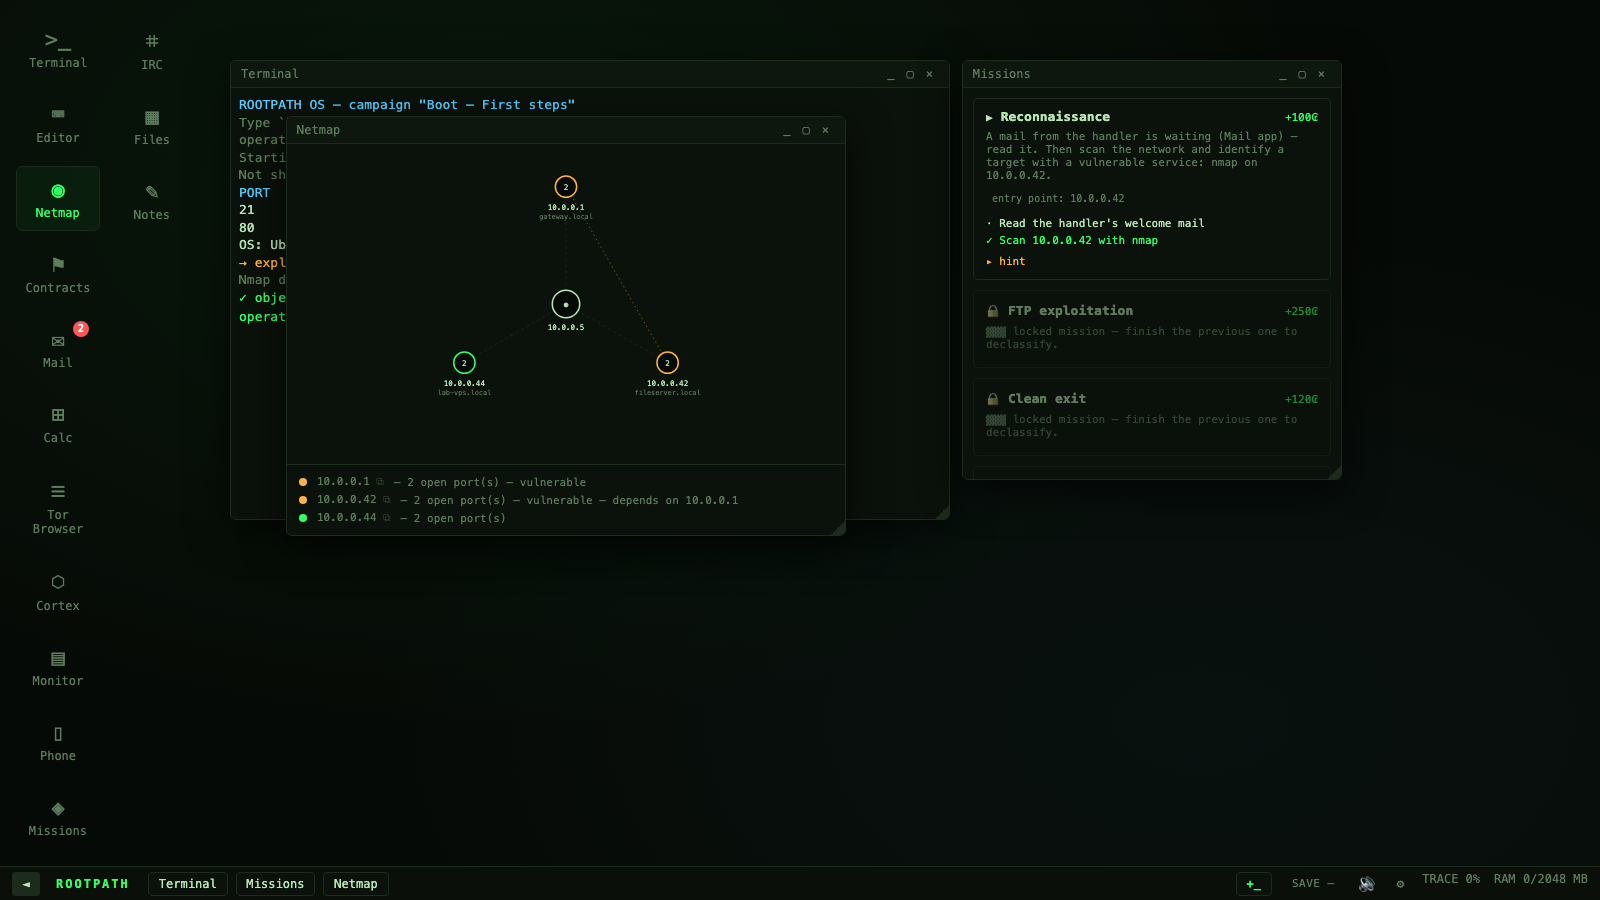This screenshot has height=900, width=1600.
Task: Launch the Editor app icon
Action: click(58, 124)
